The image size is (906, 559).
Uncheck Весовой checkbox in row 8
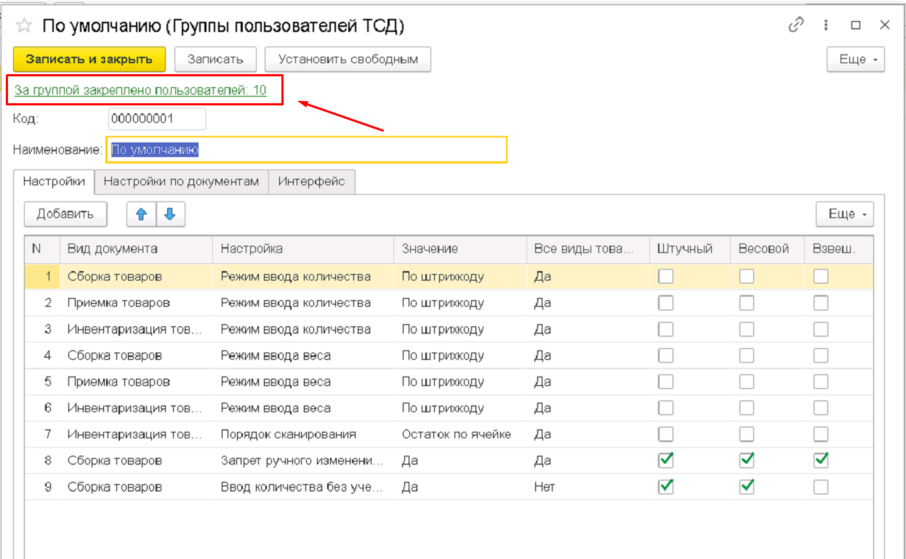[x=746, y=460]
